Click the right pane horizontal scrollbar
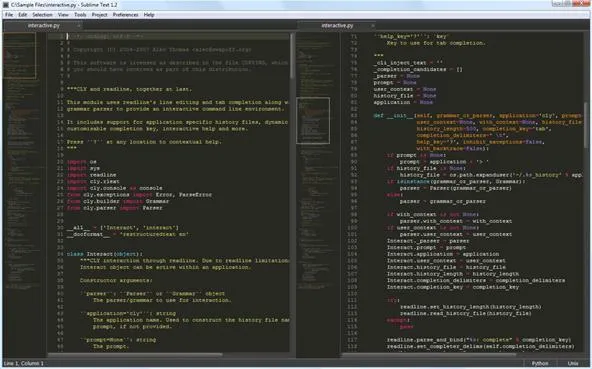 [x=429, y=355]
